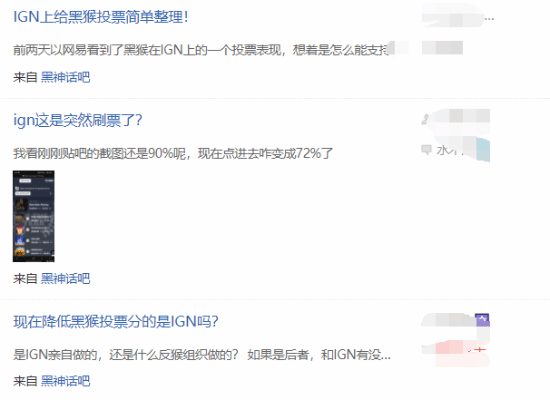
Task: Click the author person icon of second post
Action: 425,119
